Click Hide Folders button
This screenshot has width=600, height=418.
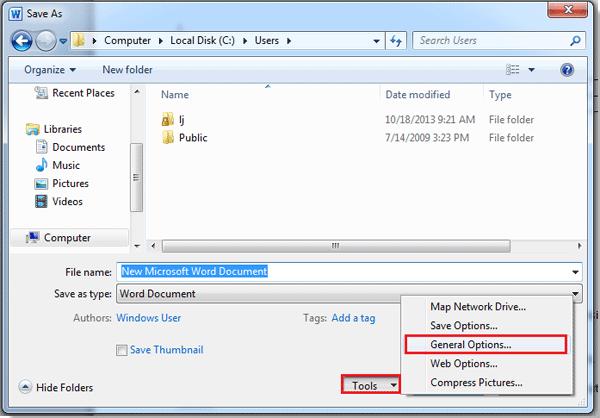pyautogui.click(x=56, y=387)
